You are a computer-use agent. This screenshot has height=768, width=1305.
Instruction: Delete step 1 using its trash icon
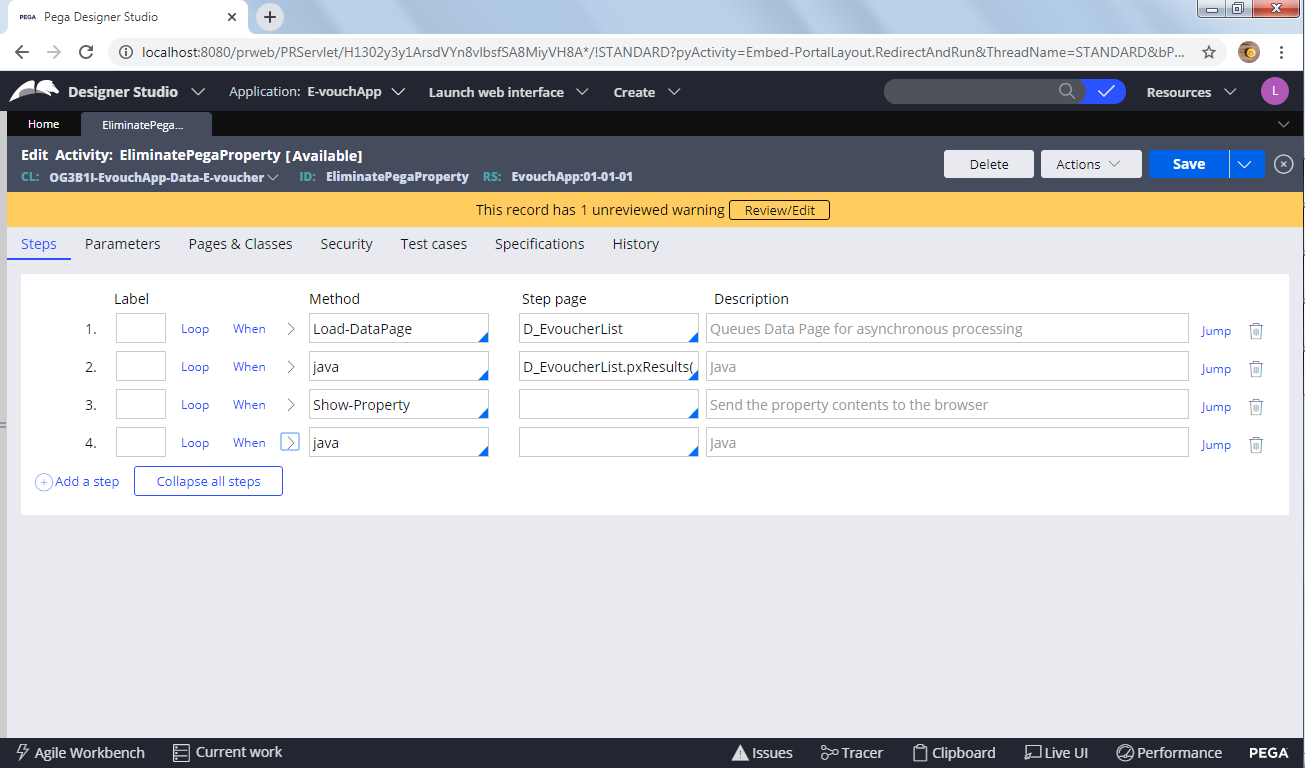pos(1256,330)
